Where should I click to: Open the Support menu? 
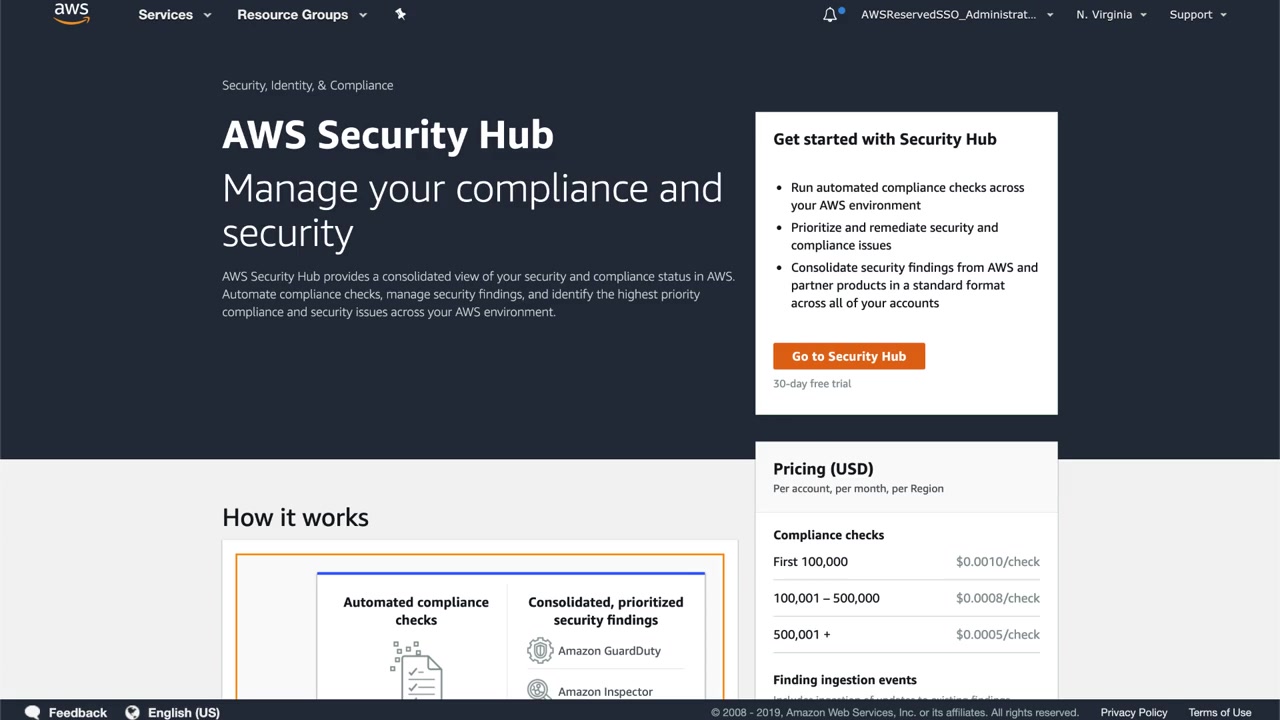(1198, 15)
